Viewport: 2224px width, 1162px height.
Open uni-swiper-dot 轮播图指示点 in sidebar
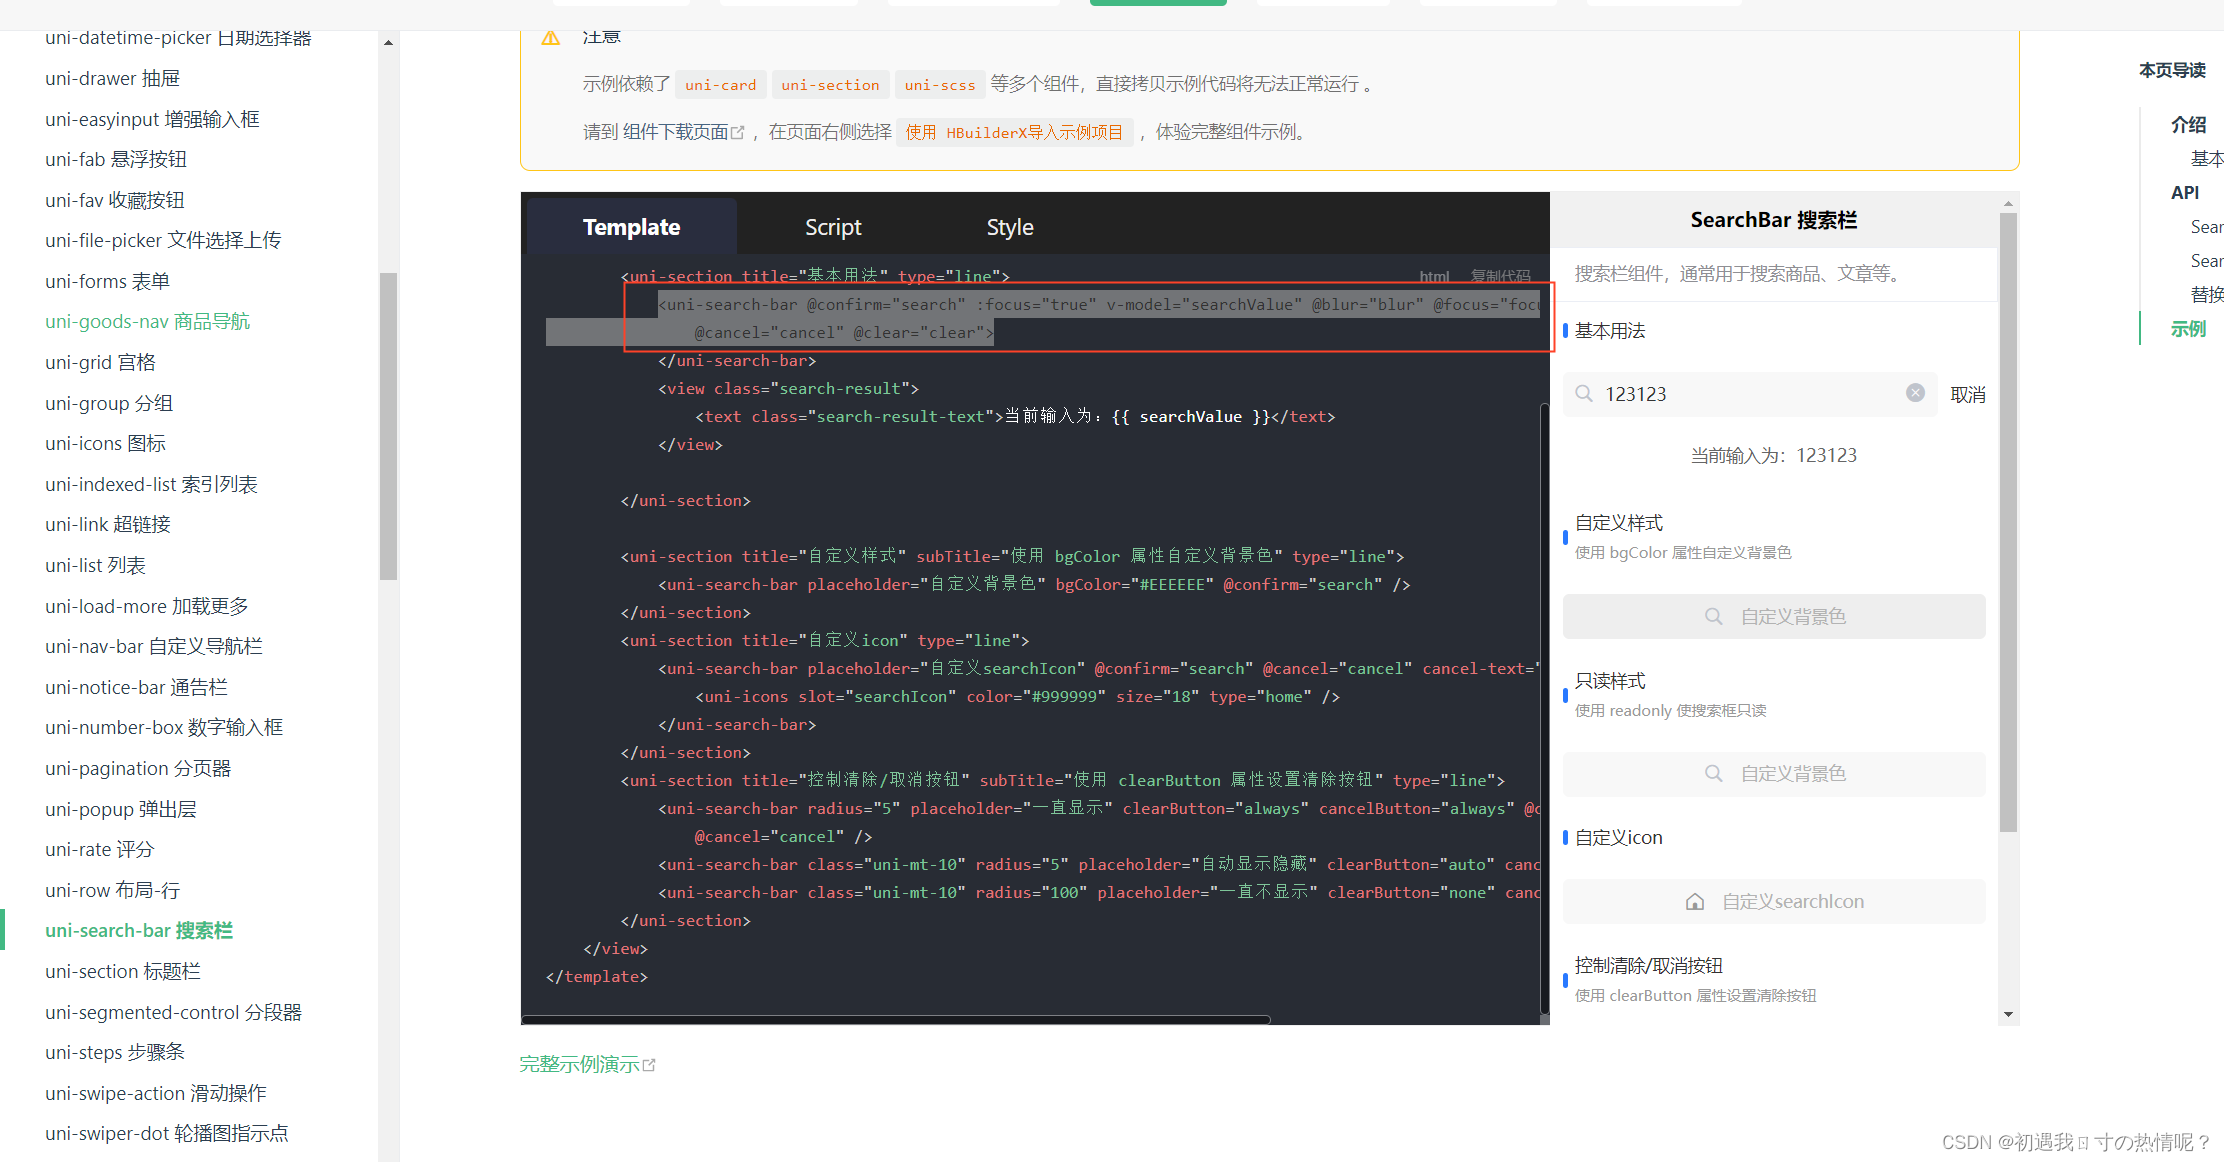167,1133
